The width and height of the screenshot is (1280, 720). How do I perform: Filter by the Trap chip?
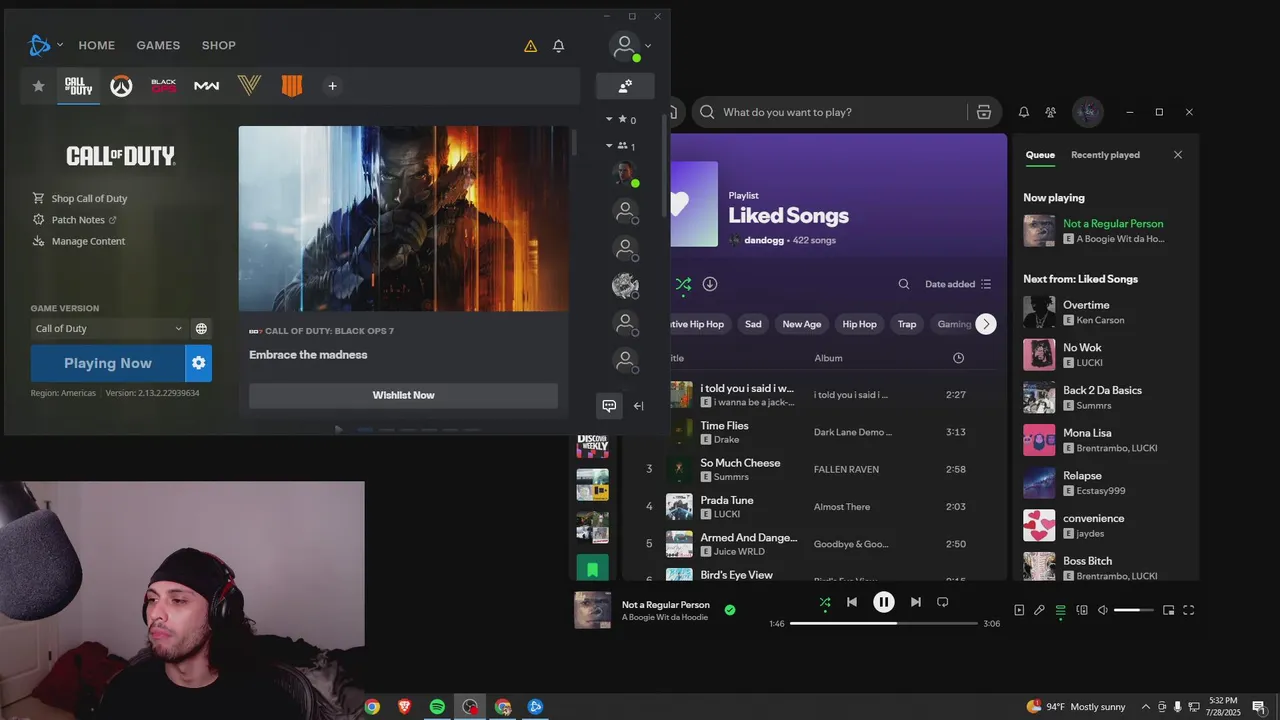coord(907,324)
